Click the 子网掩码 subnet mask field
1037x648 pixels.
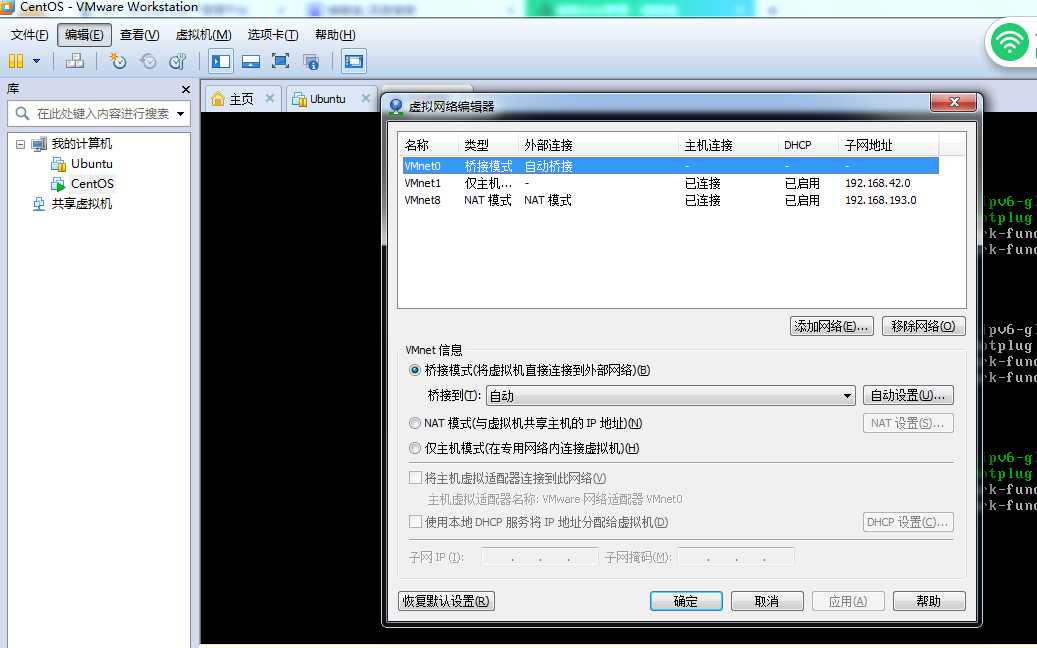coord(735,557)
